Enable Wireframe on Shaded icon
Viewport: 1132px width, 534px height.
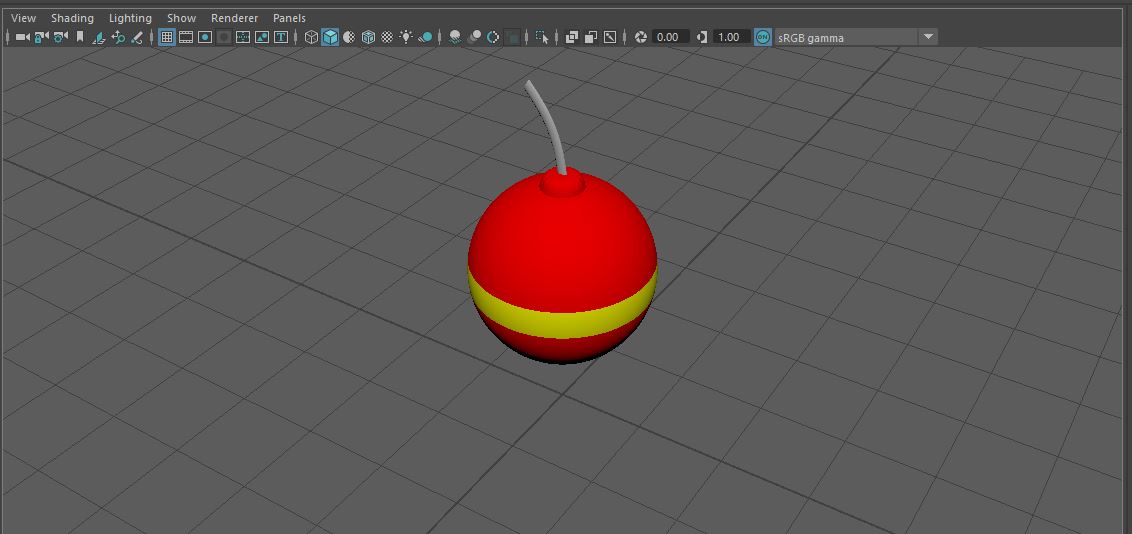pyautogui.click(x=368, y=37)
